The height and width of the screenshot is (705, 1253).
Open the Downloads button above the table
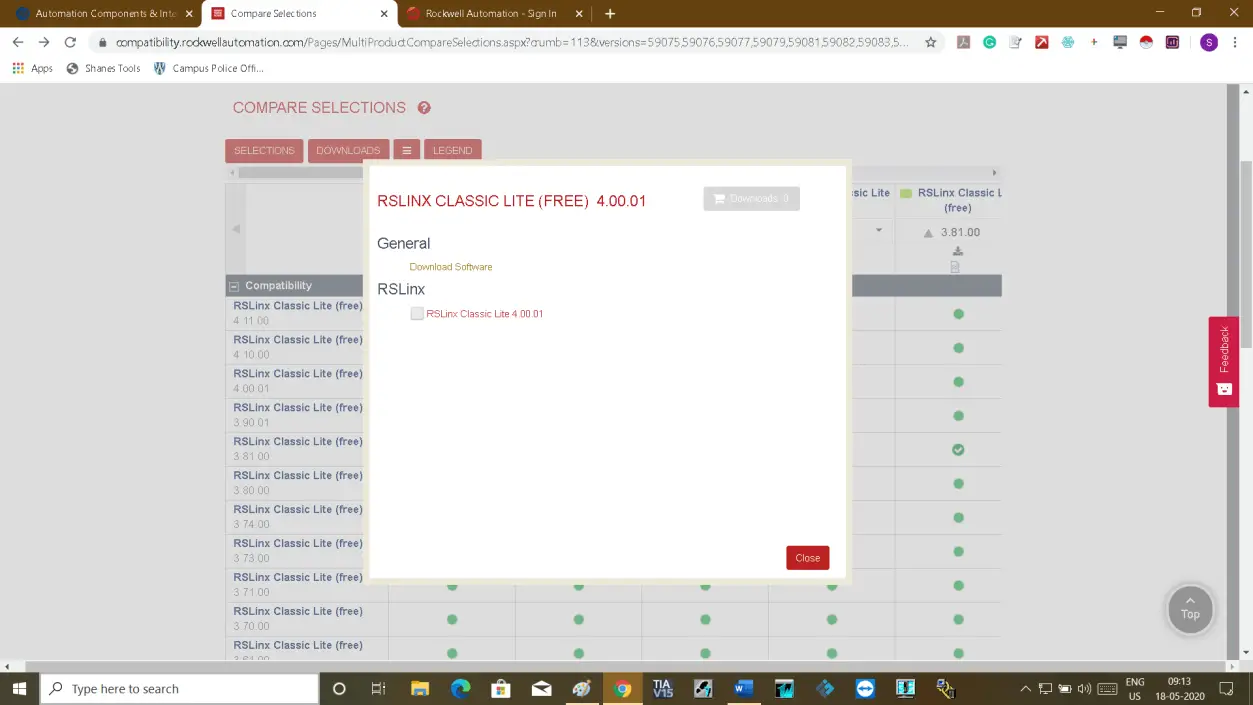[x=348, y=150]
